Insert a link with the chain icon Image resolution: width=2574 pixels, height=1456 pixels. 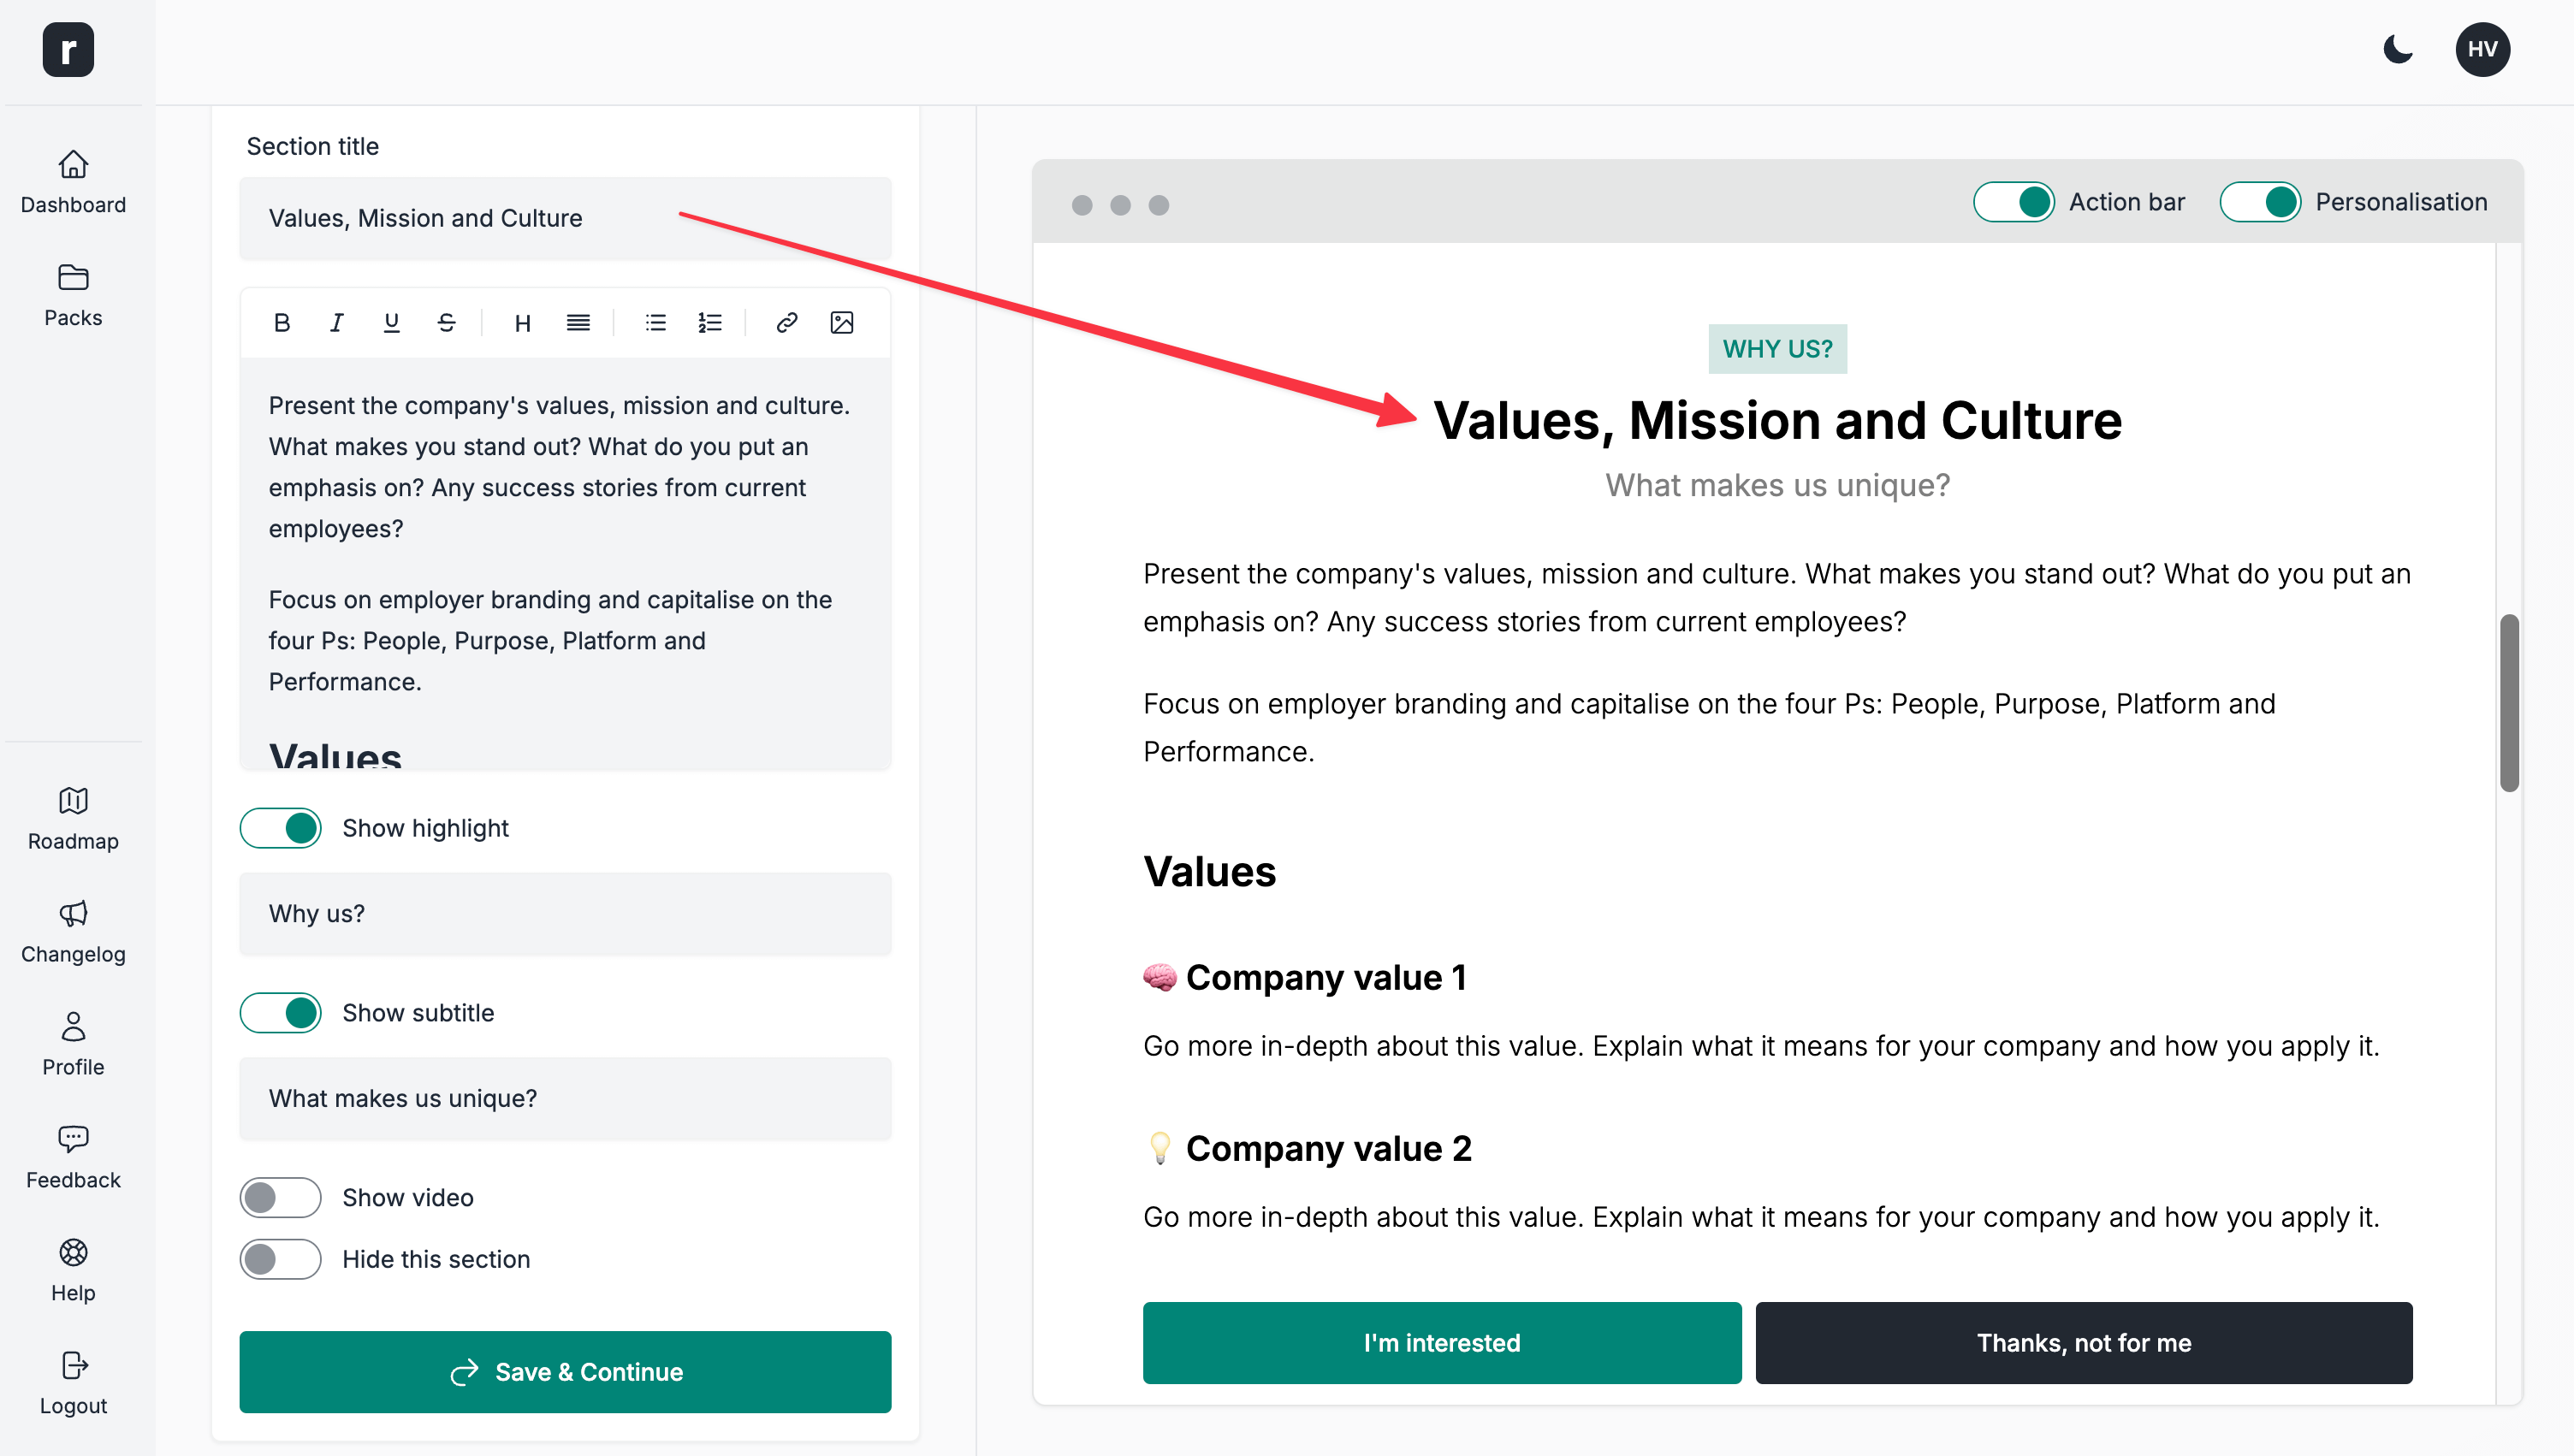pyautogui.click(x=786, y=322)
